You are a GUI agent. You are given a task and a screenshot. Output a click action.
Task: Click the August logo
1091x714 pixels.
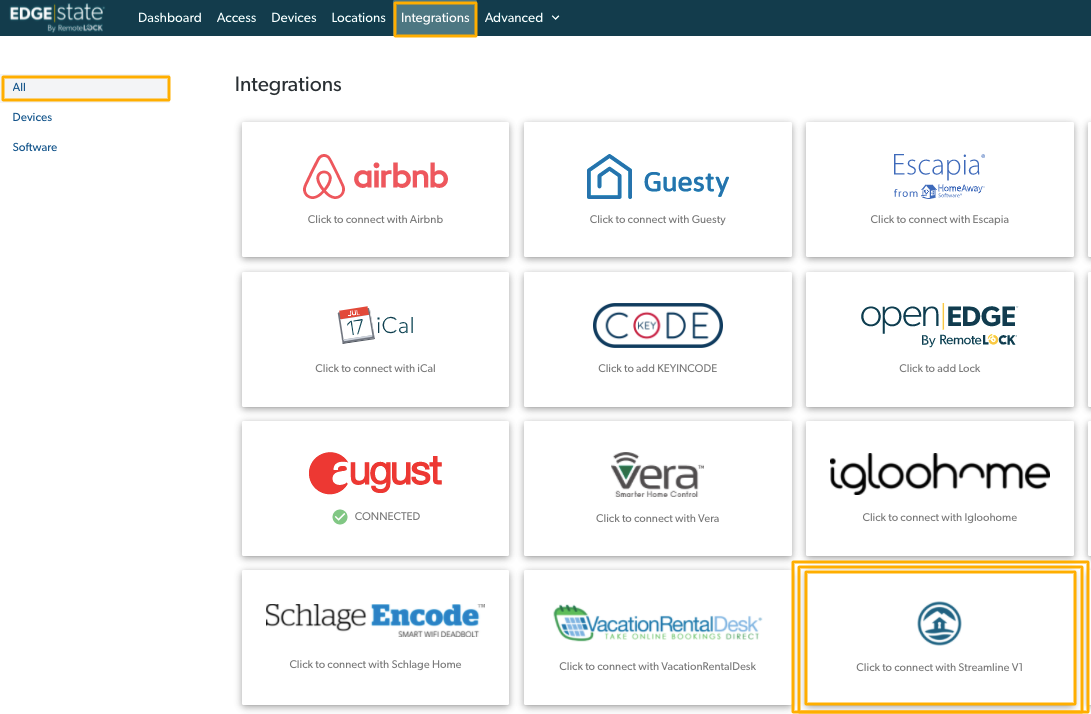click(x=376, y=473)
